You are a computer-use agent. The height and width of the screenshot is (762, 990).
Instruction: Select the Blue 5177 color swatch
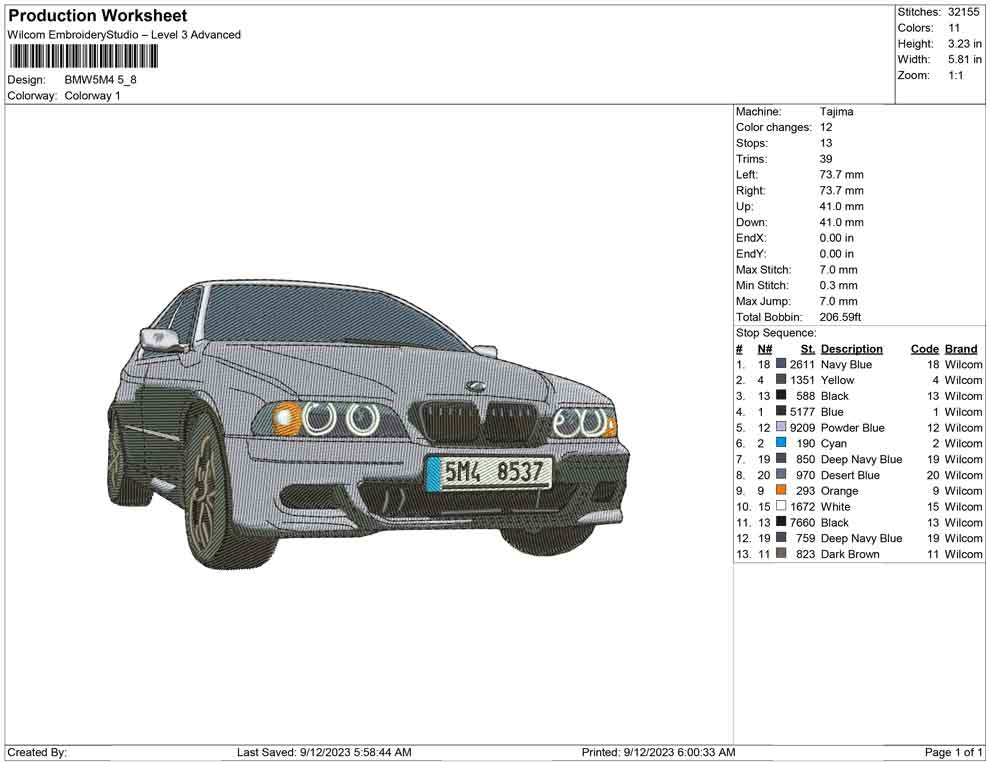click(781, 412)
